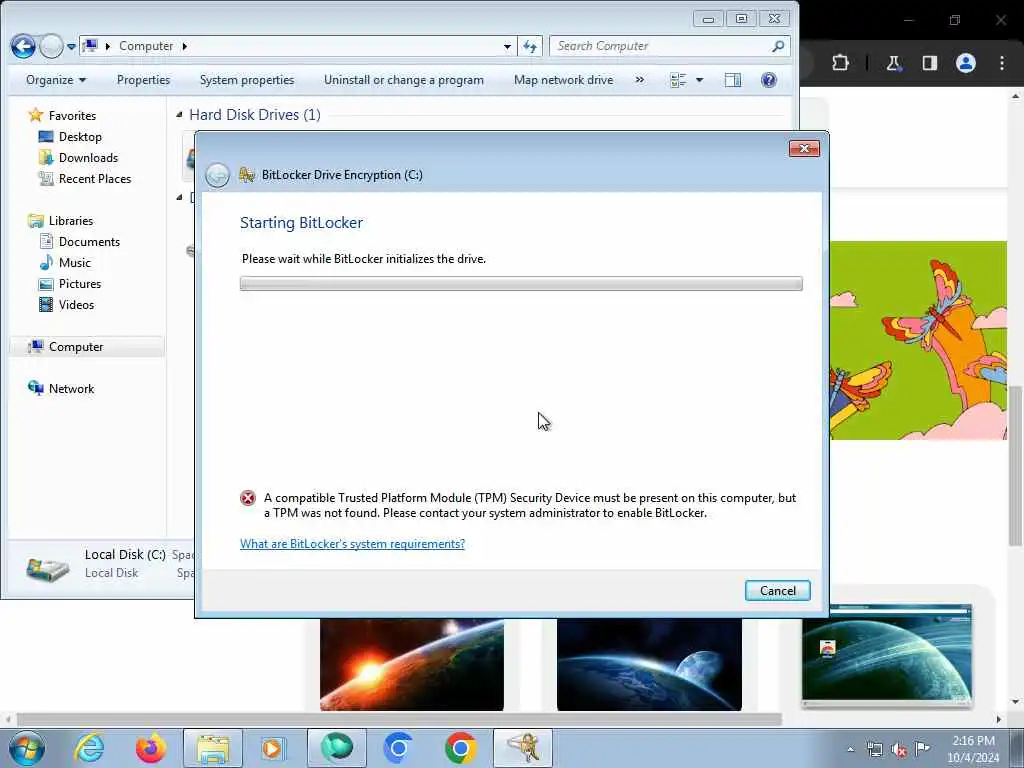Refresh the Computer folder view
The width and height of the screenshot is (1024, 768).
coord(530,46)
